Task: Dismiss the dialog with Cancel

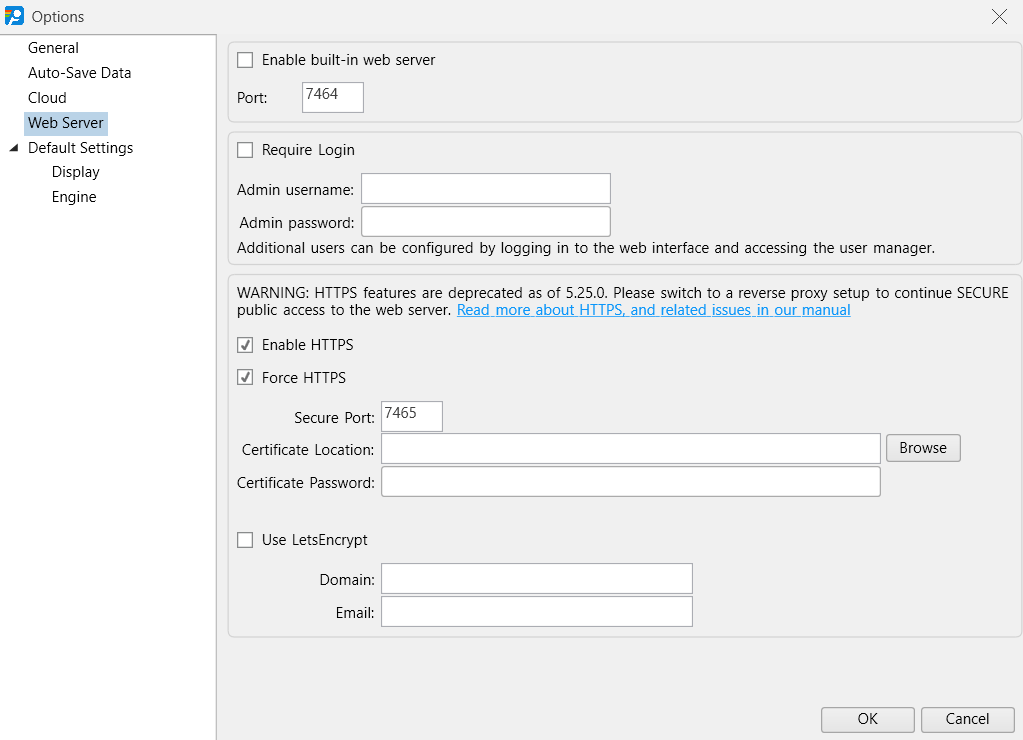Action: tap(966, 719)
